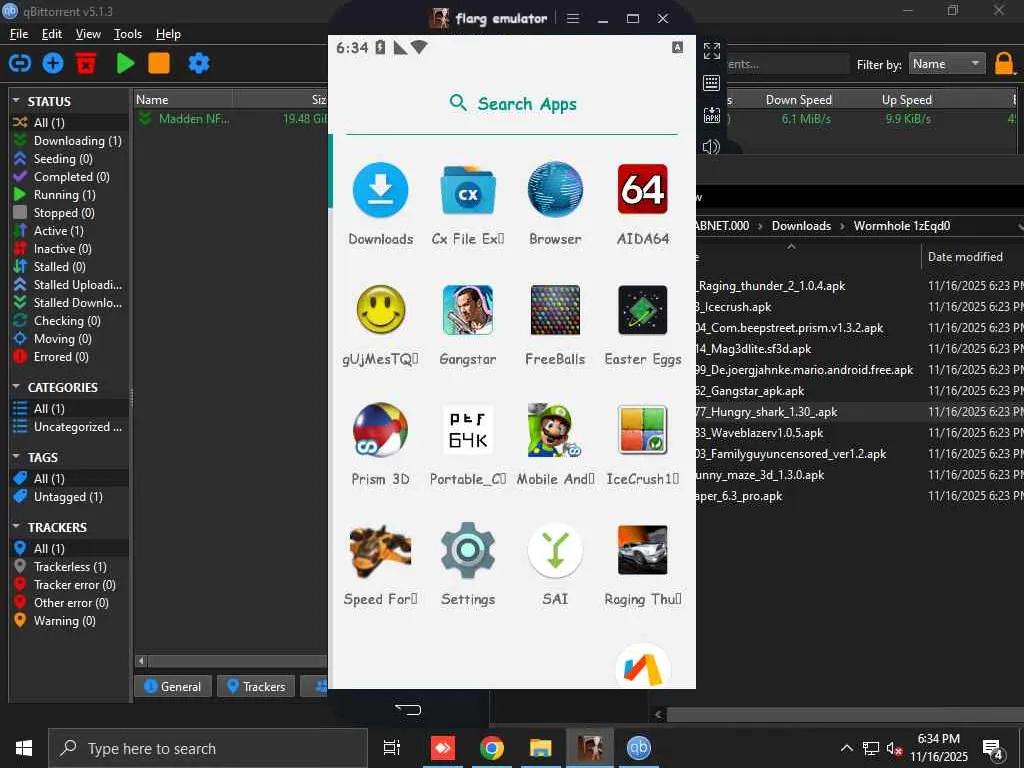
Task: Click the orange stop torrent icon
Action: pyautogui.click(x=159, y=63)
